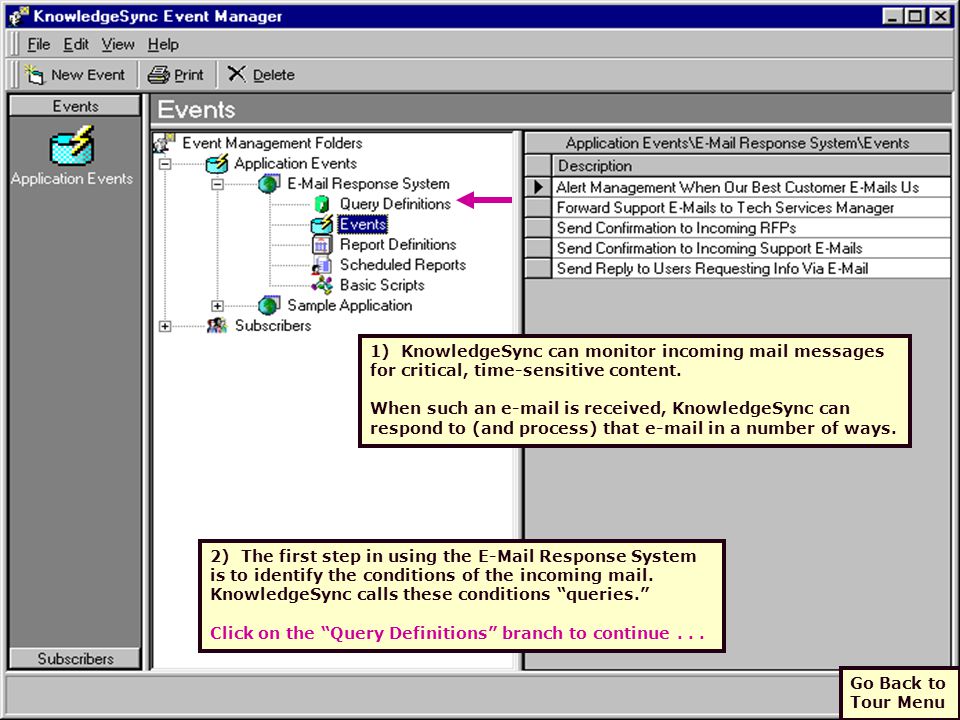Screen dimensions: 960x720
Task: Select the Application Events tree label
Action: (x=295, y=163)
